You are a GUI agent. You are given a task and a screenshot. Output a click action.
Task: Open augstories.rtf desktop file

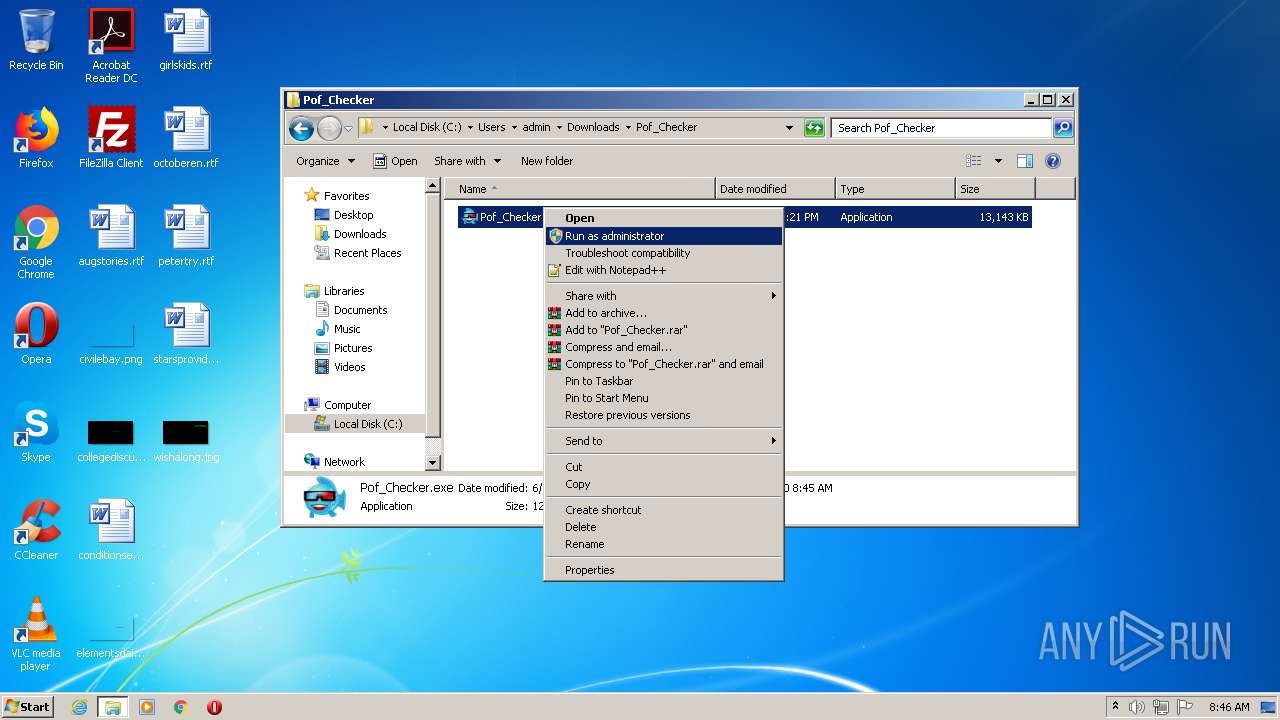(111, 235)
